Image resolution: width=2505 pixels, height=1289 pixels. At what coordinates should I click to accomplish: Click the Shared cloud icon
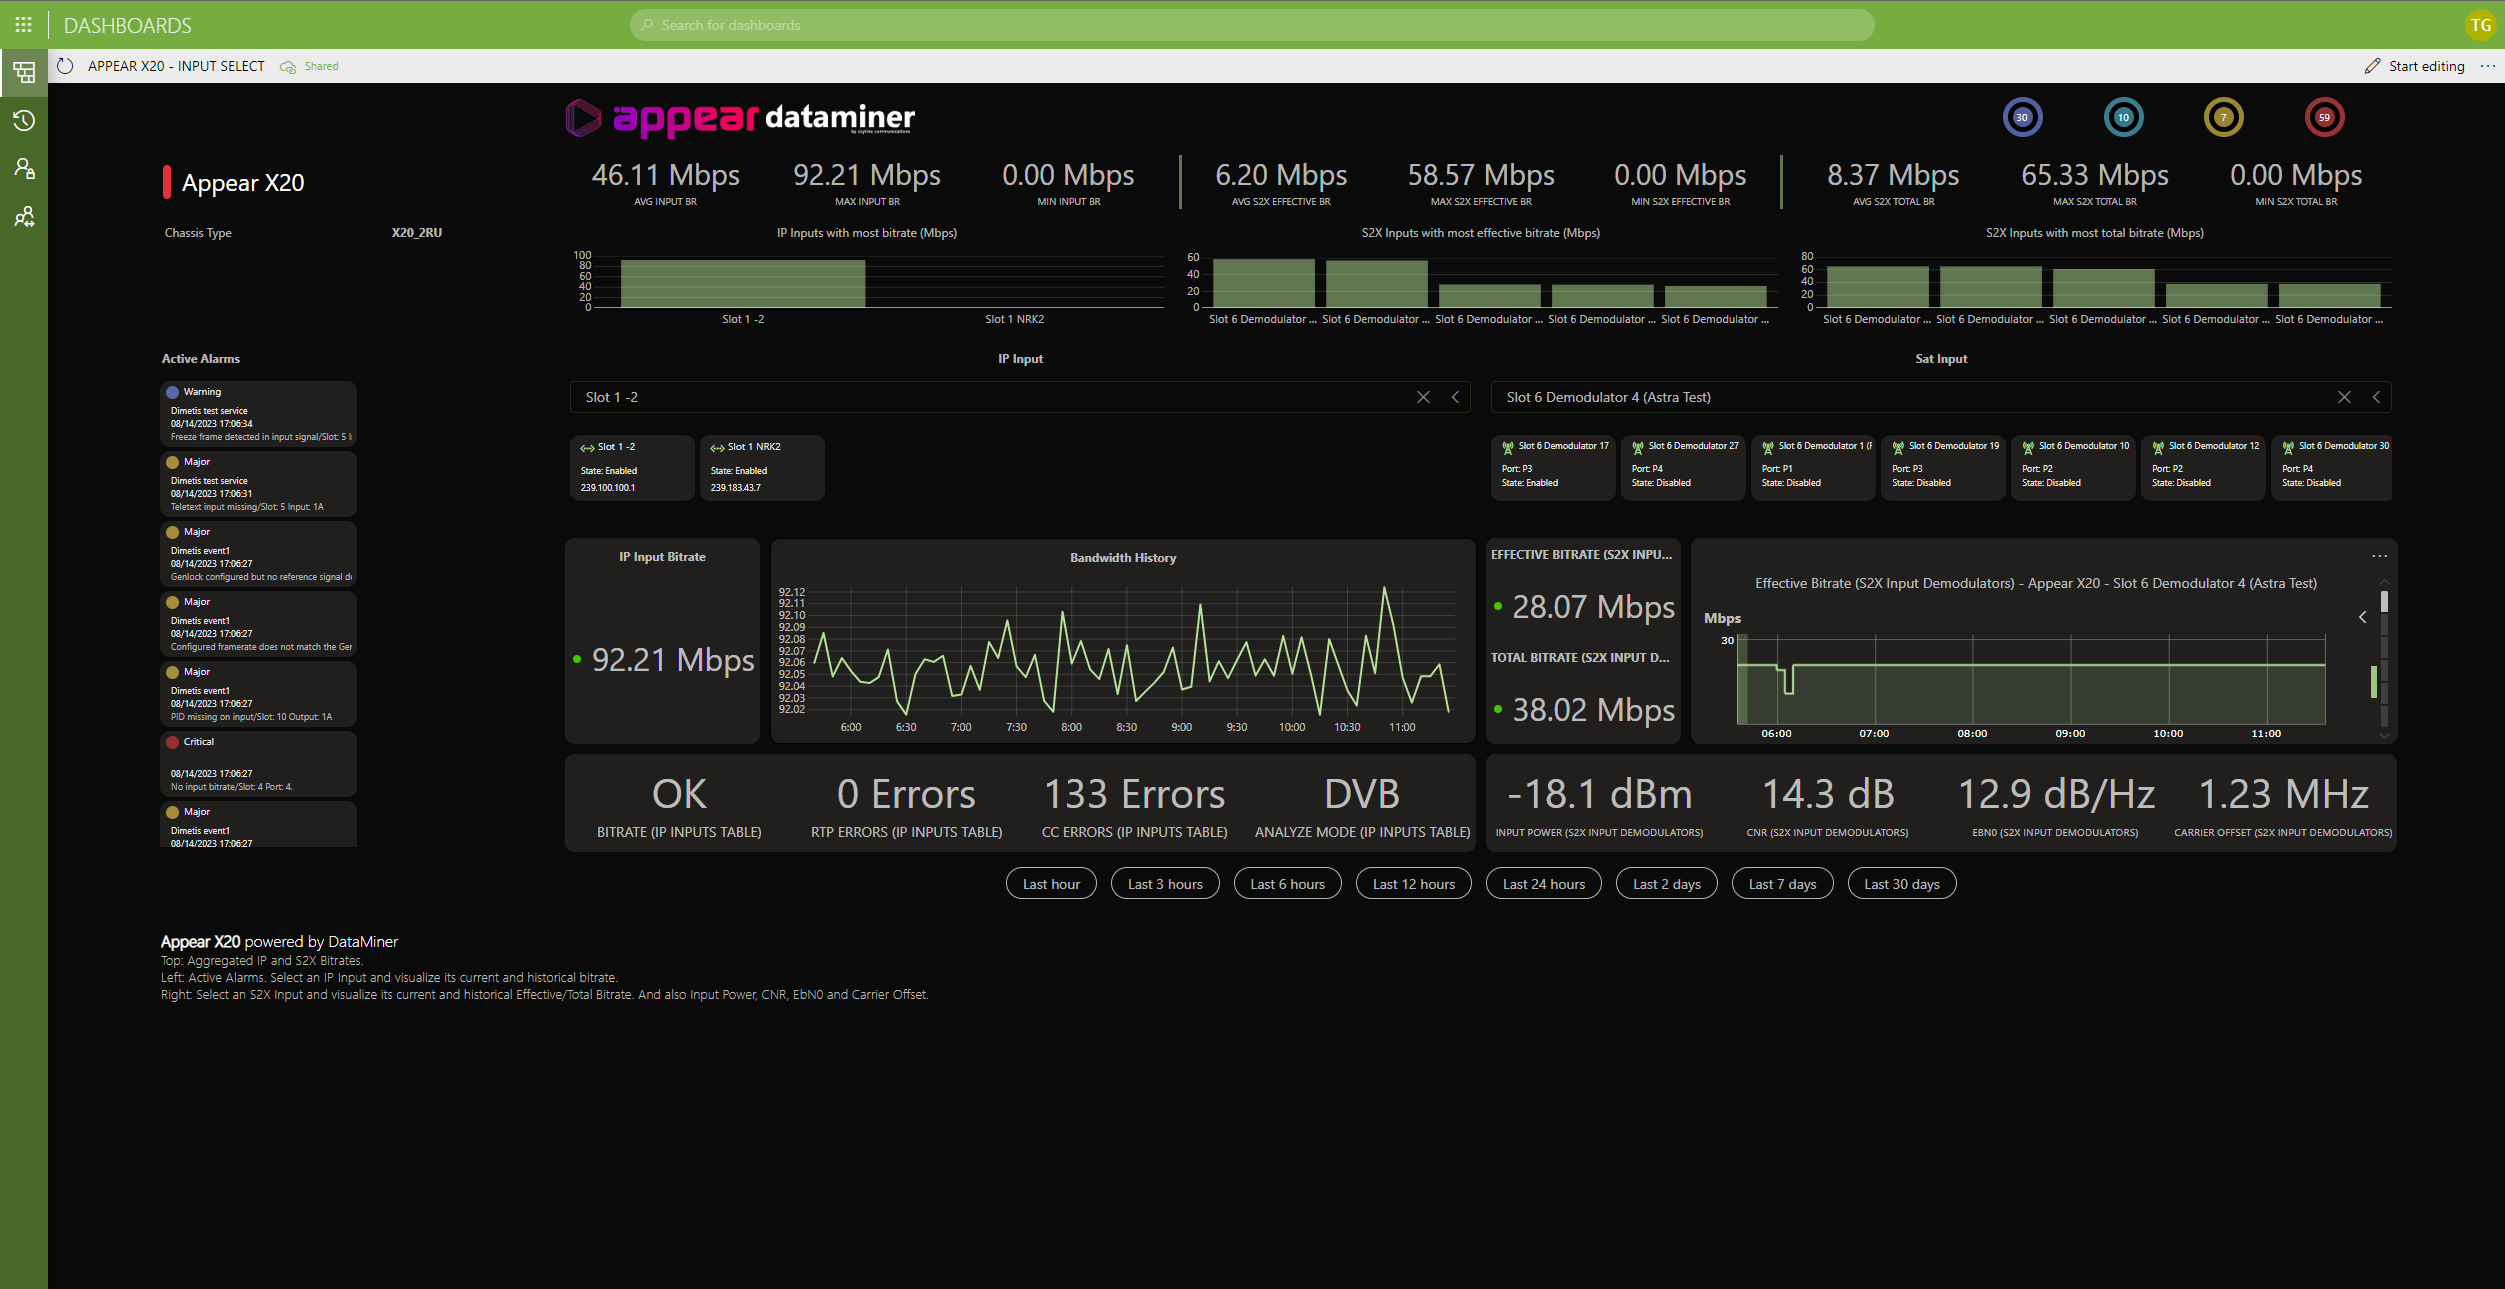tap(288, 67)
